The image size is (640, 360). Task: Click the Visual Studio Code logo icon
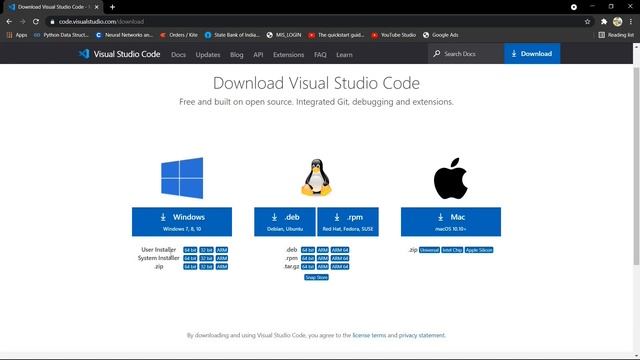pos(84,54)
